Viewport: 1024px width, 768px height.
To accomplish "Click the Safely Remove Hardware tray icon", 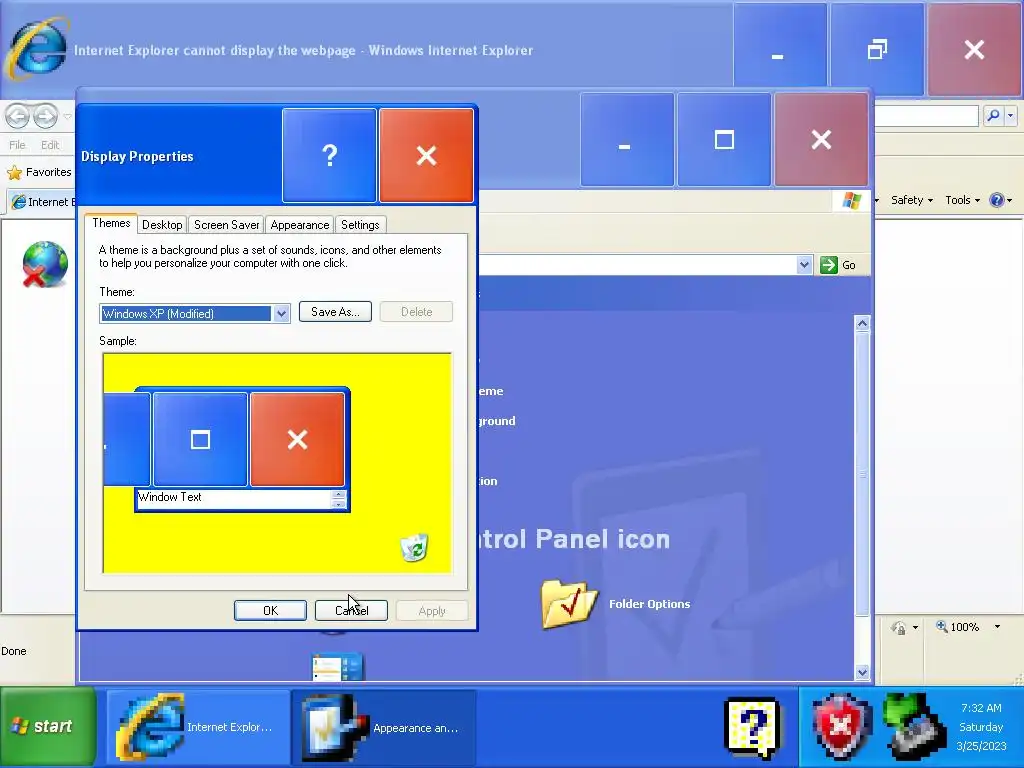I will point(913,726).
